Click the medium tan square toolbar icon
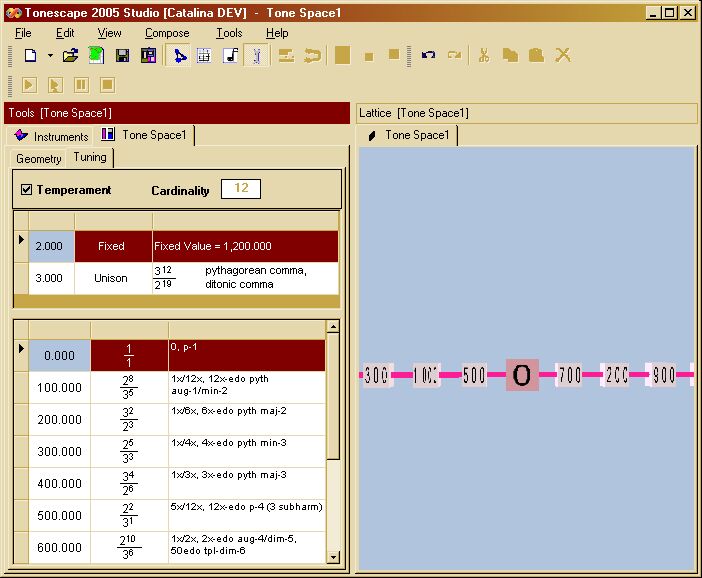702x578 pixels. [x=394, y=55]
